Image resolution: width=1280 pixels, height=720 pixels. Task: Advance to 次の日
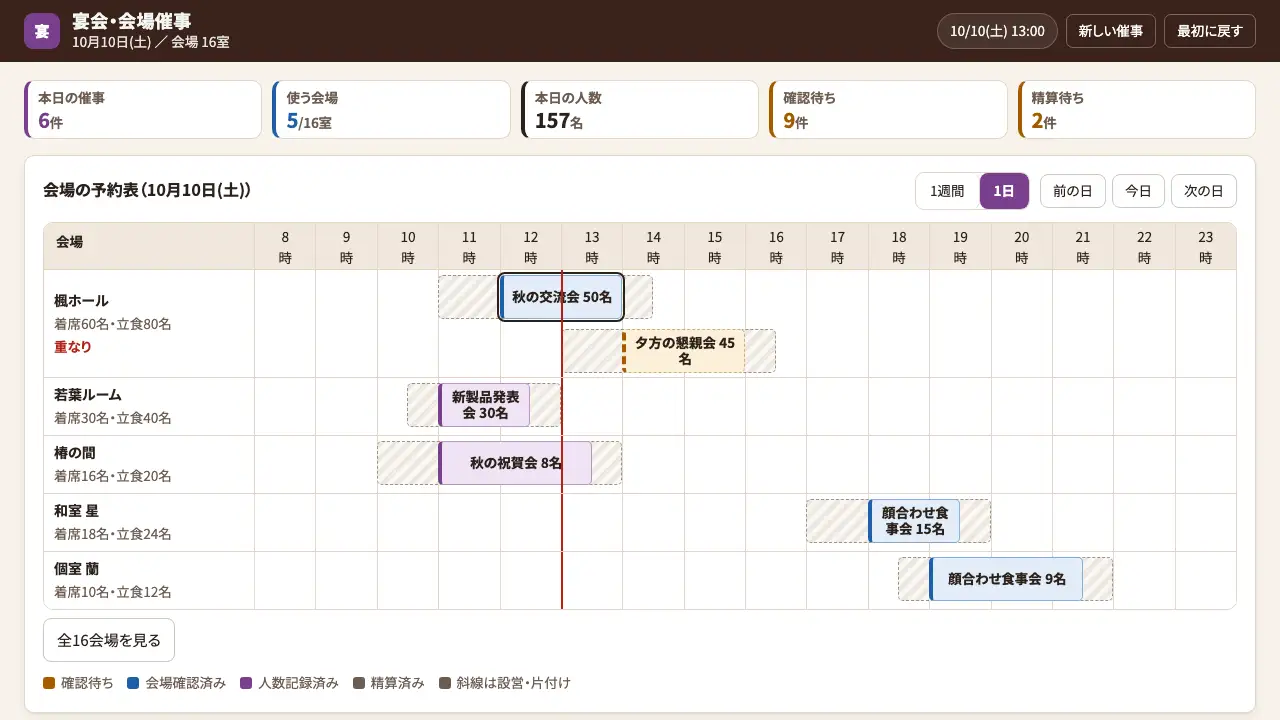pyautogui.click(x=1204, y=191)
